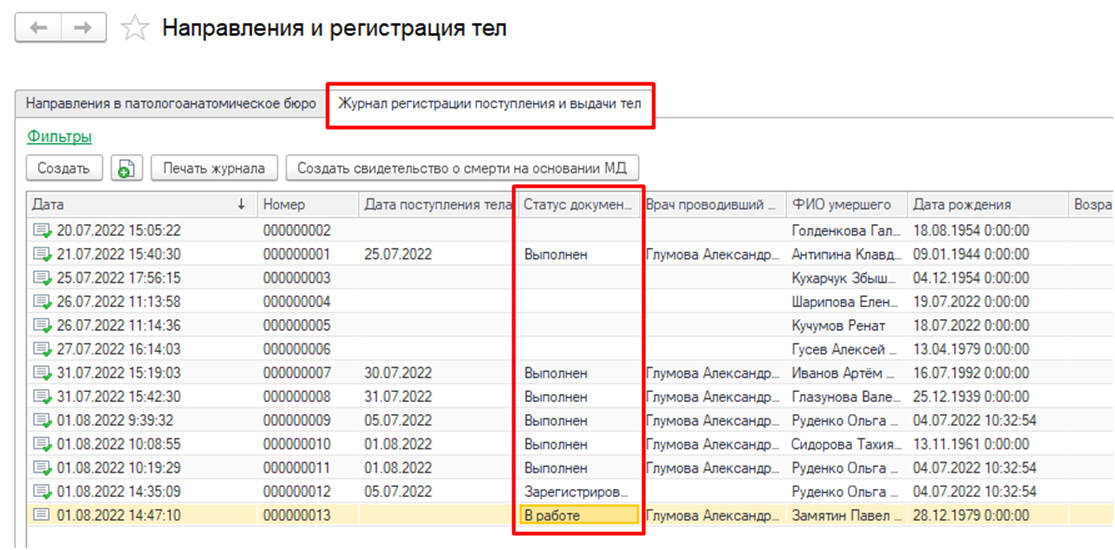Viewport: 1115px width, 550px height.
Task: Open the Фильтры link
Action: 59,136
